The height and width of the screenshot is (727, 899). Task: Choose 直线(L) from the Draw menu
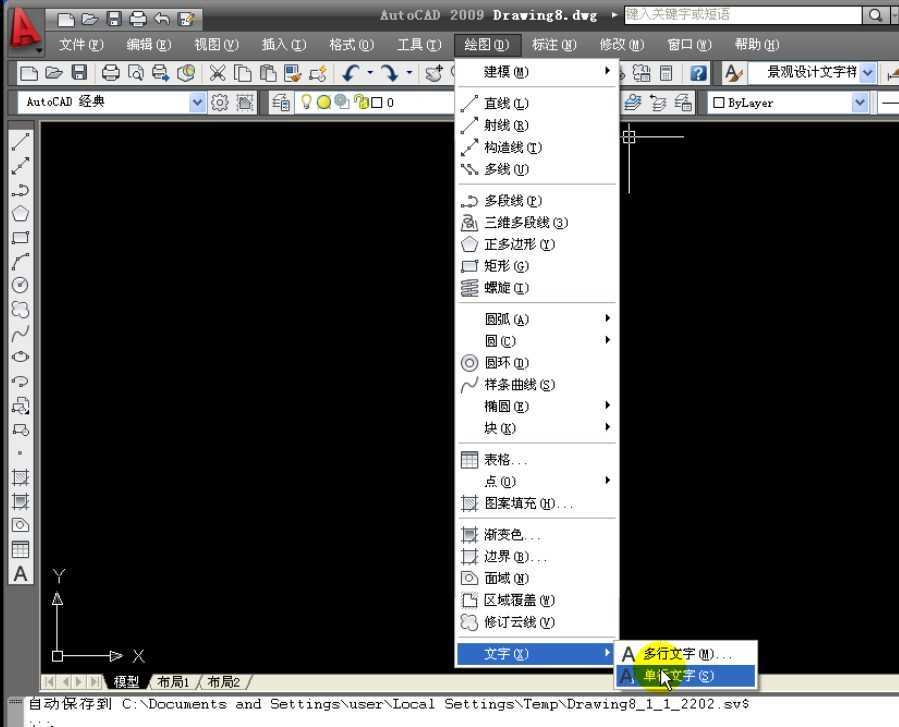pyautogui.click(x=537, y=104)
